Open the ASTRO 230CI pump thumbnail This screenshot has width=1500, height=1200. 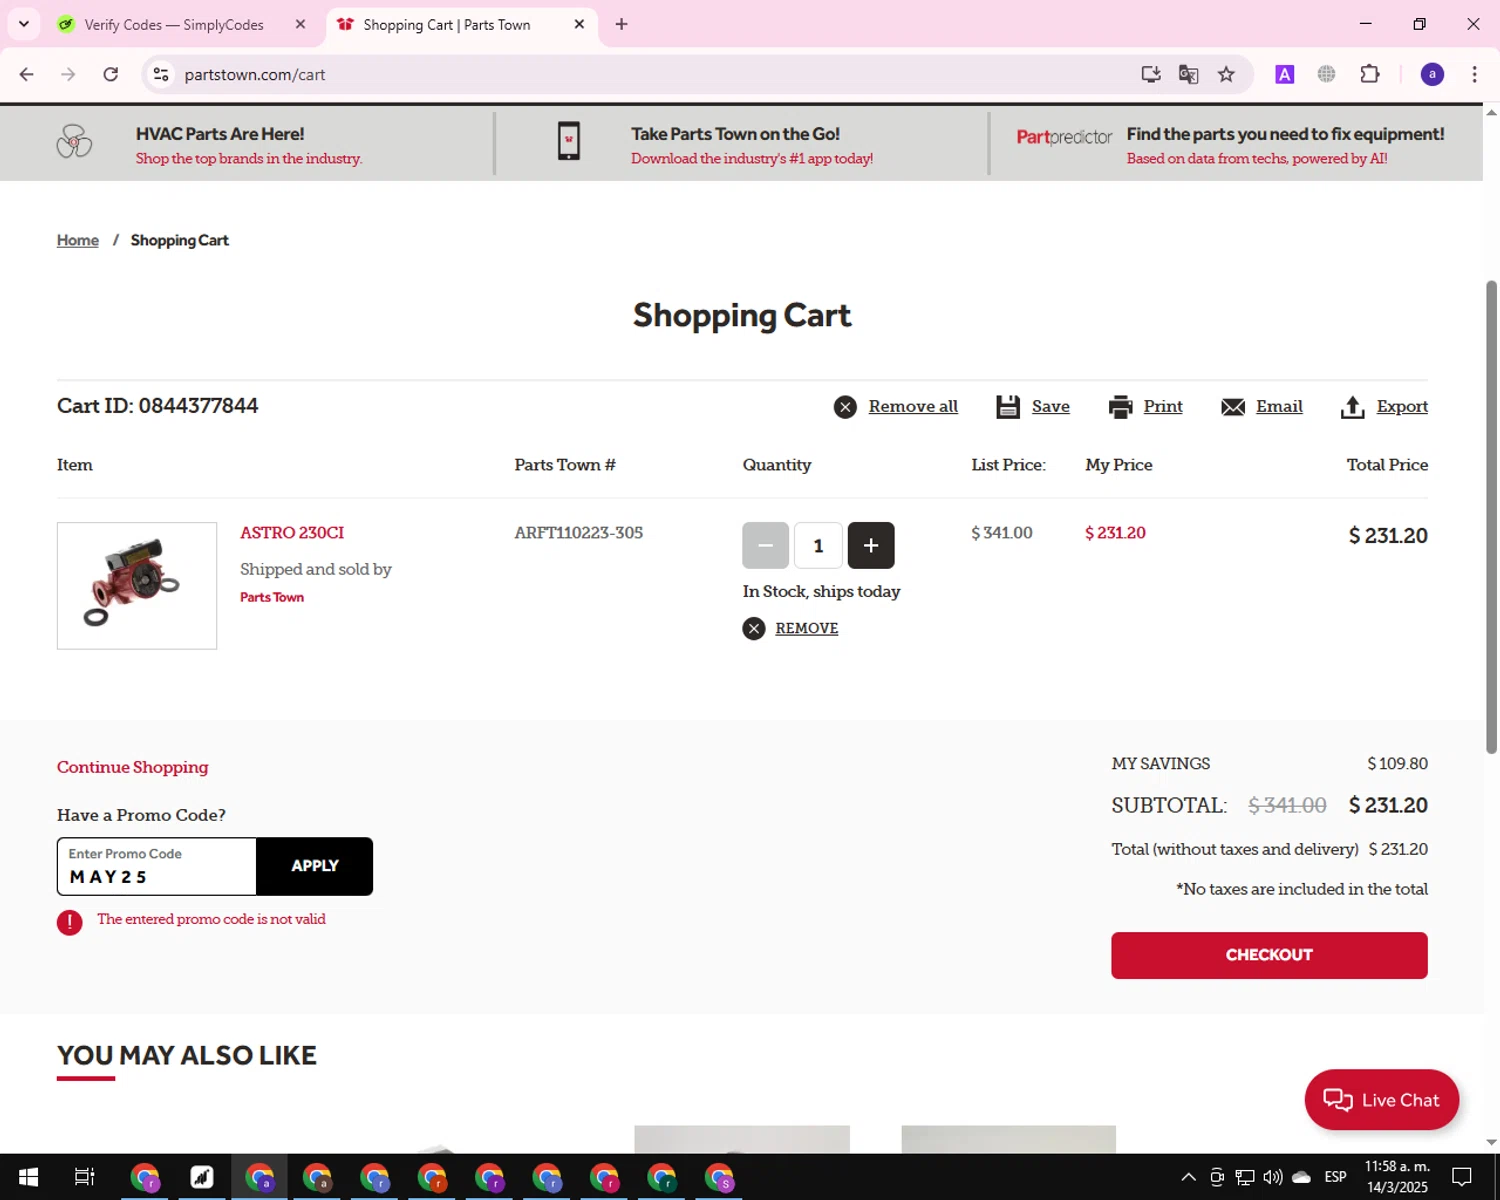[x=137, y=586]
